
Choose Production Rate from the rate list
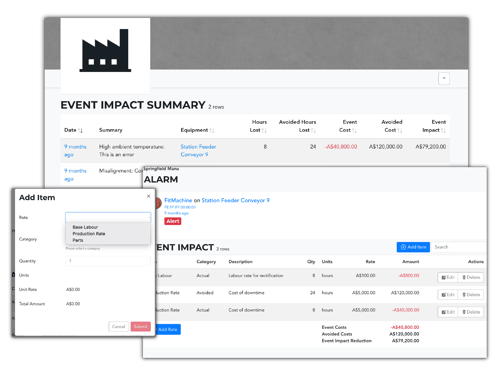tap(89, 234)
